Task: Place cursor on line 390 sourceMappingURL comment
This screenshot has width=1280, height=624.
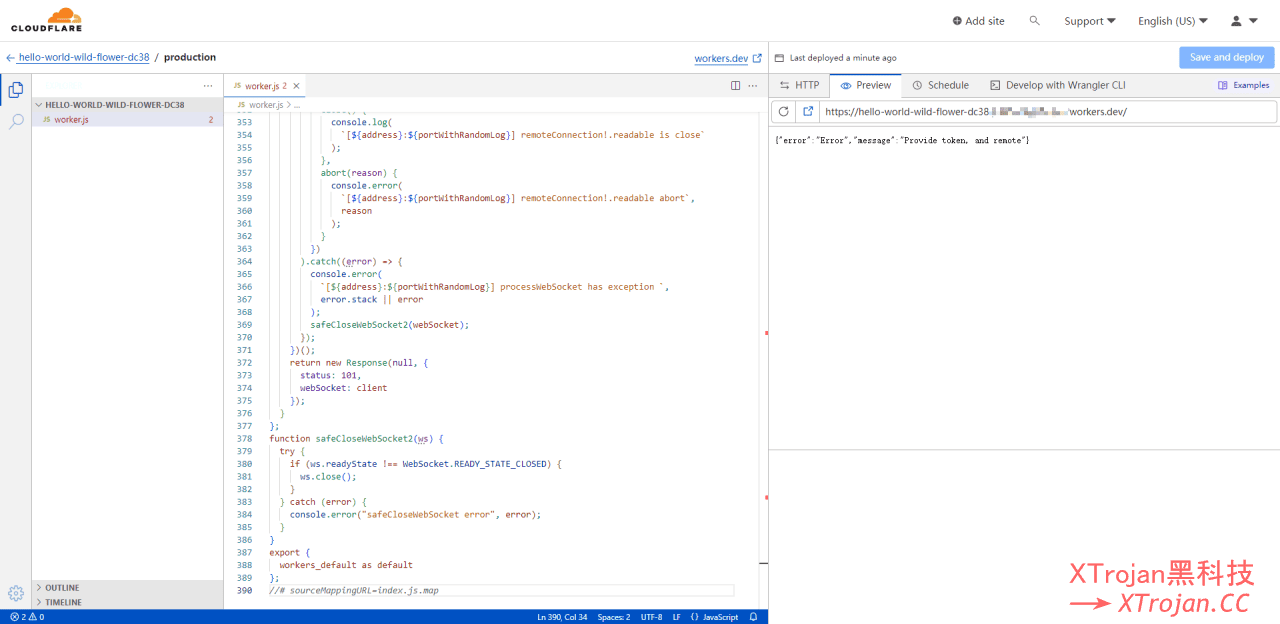Action: (x=353, y=590)
